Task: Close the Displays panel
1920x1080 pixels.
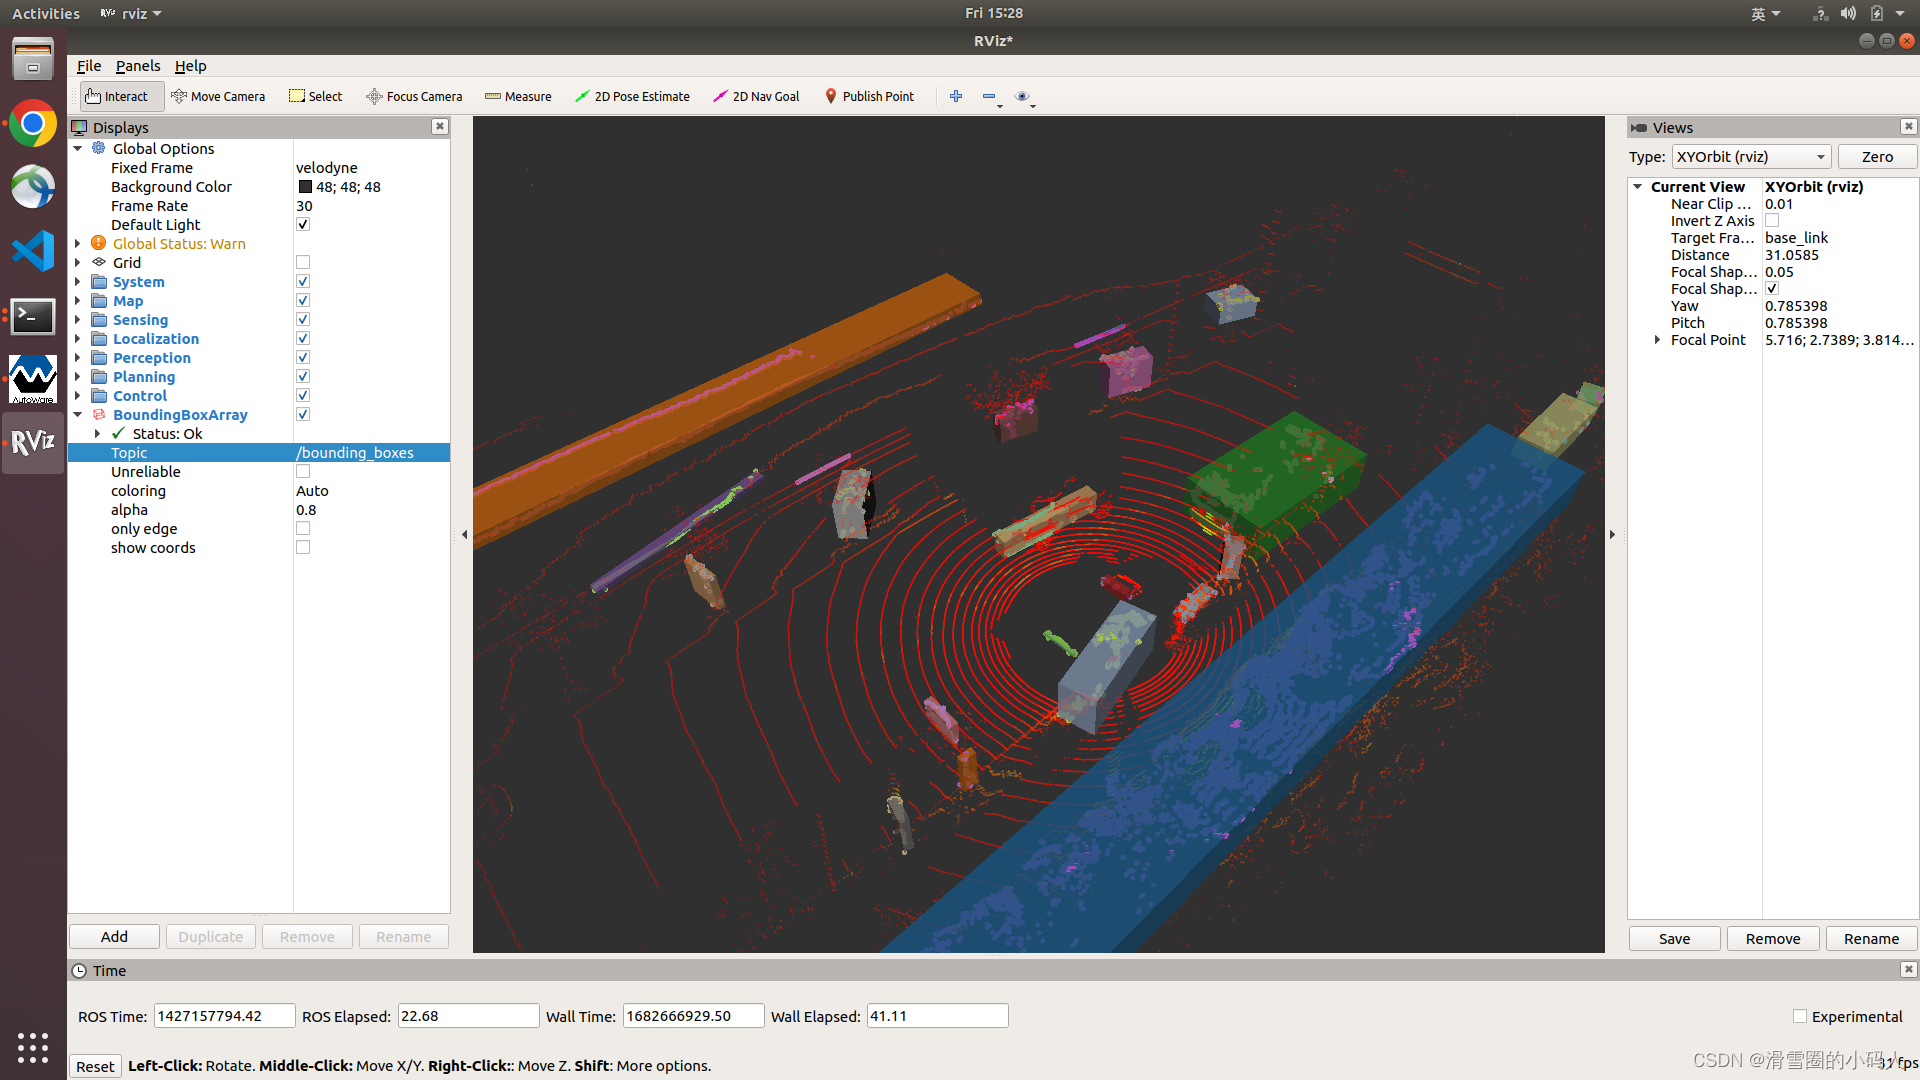Action: [439, 126]
